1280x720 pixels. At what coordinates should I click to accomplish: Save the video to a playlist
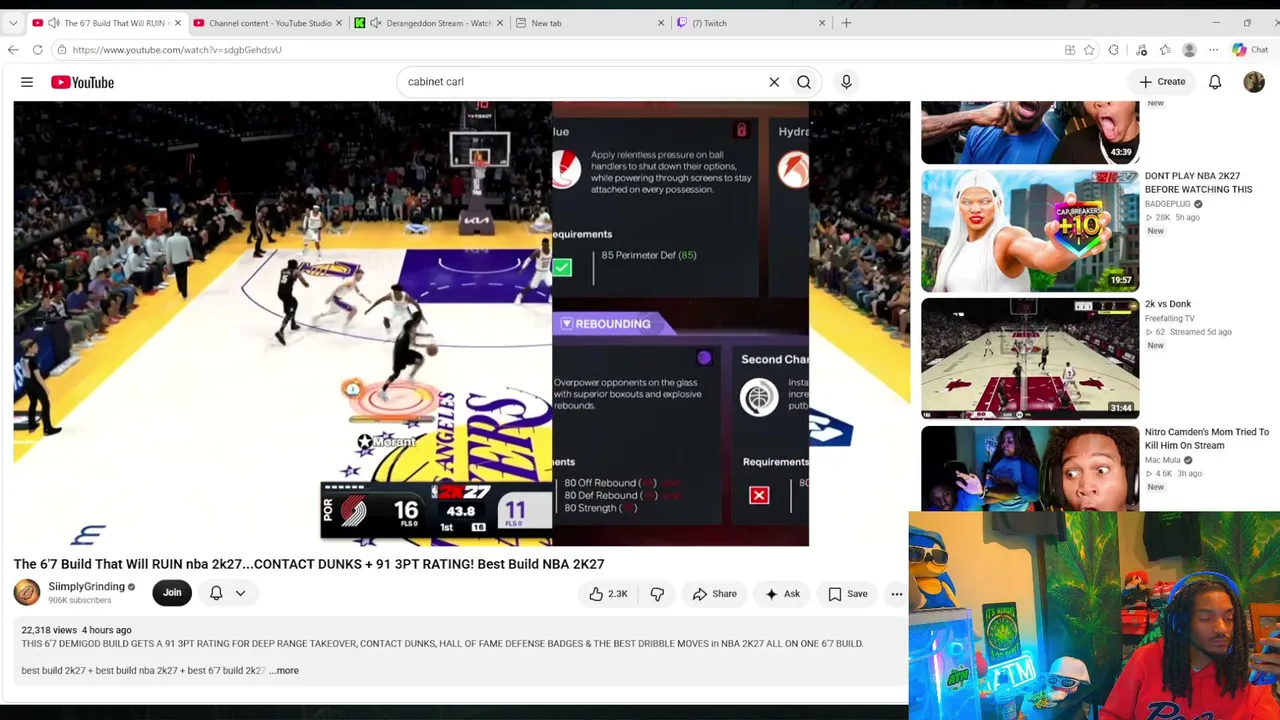[847, 594]
